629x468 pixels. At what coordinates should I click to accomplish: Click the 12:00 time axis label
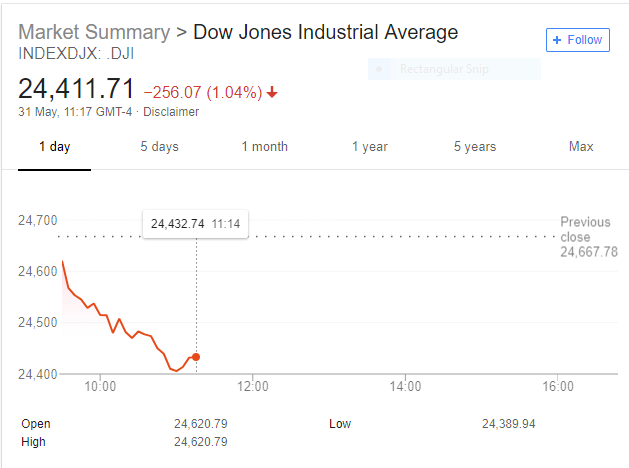click(253, 386)
